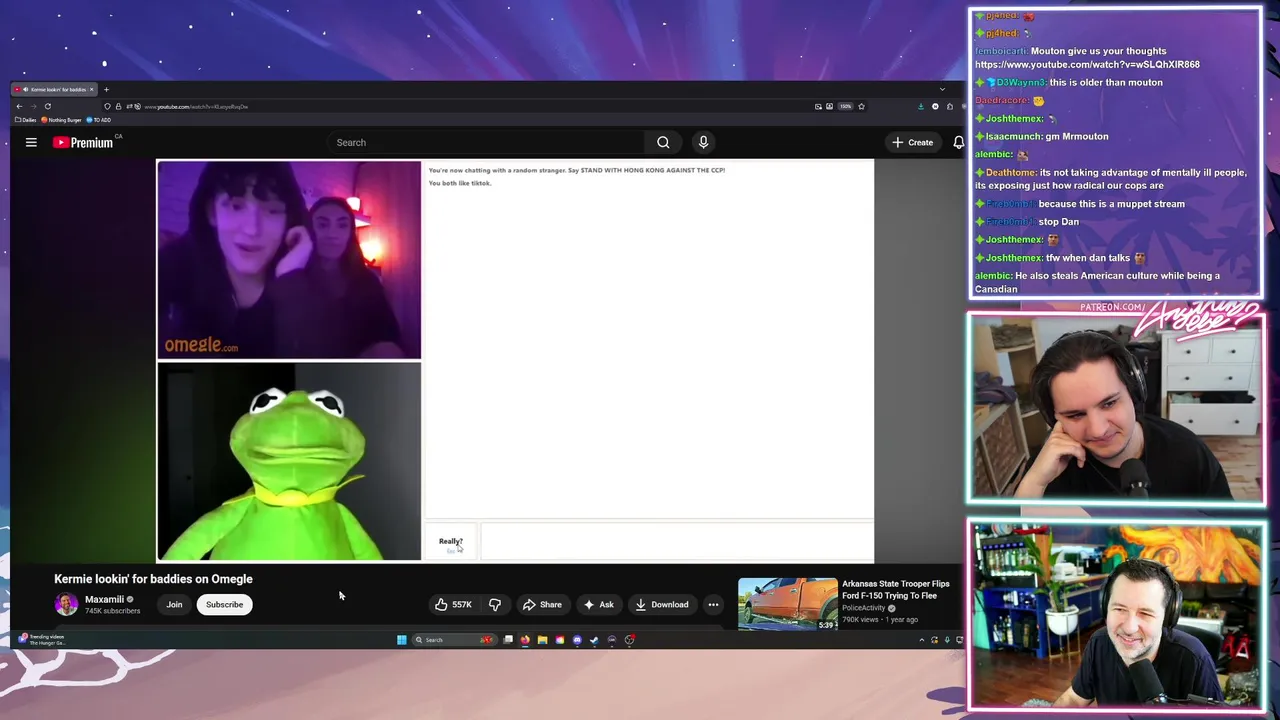Open Windows taskbar Search box
Viewport: 1280px width, 720px height.
tap(455, 640)
